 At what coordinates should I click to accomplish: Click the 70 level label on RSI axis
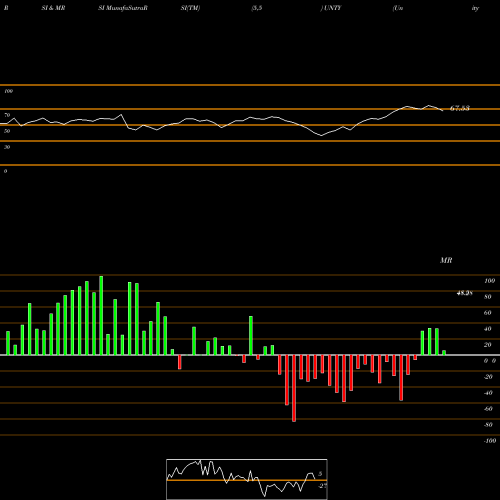click(x=7, y=115)
